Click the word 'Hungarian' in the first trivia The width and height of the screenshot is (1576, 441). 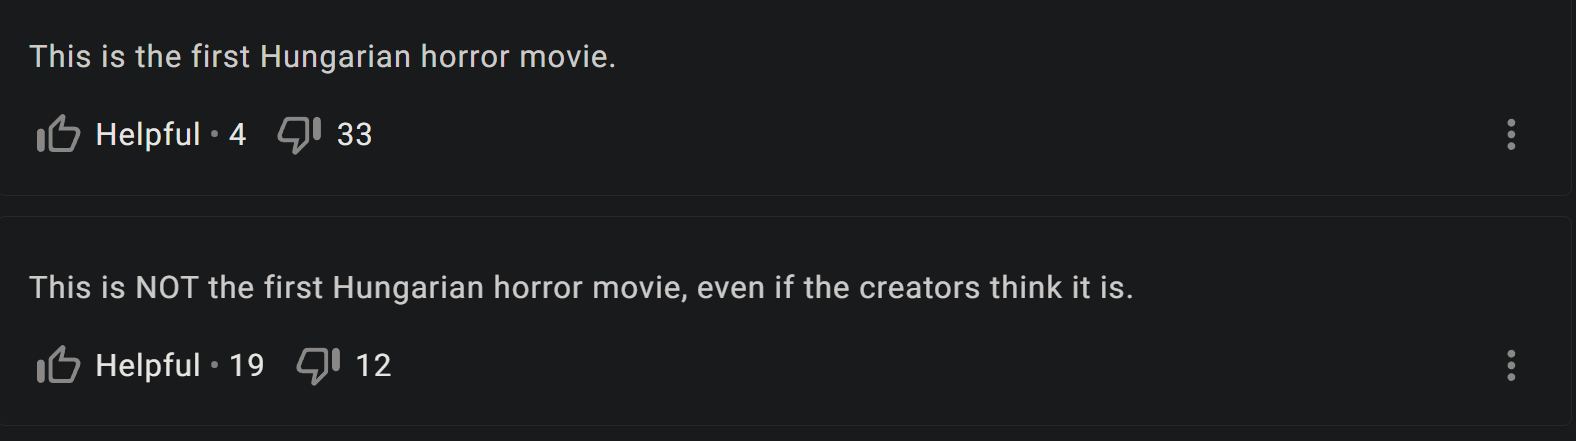pos(335,57)
